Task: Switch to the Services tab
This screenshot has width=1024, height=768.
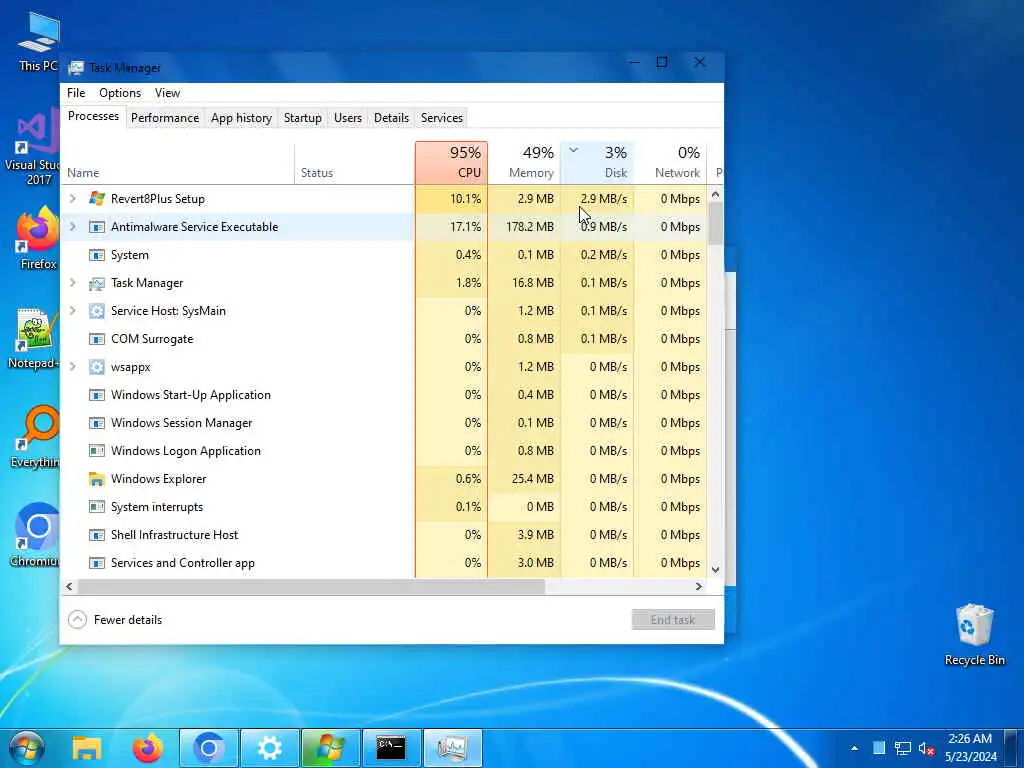Action: (x=441, y=118)
